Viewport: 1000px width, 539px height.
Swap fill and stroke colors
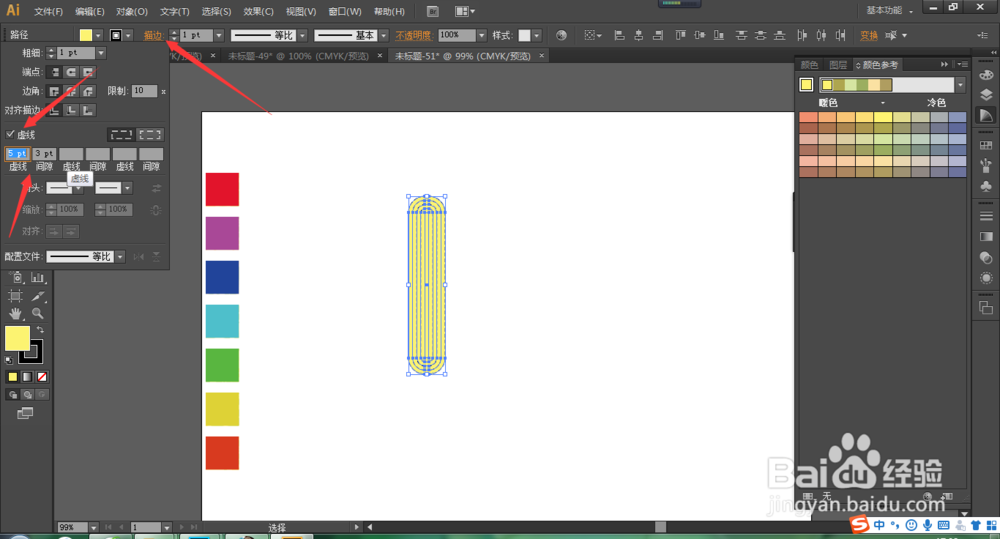40,330
